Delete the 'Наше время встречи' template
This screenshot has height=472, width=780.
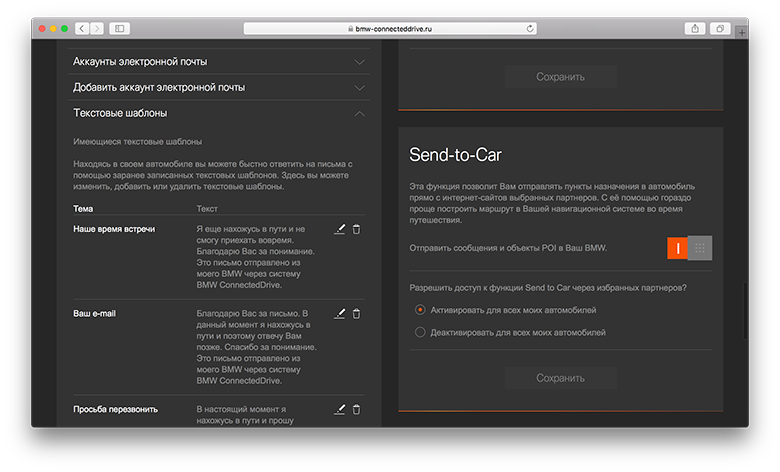point(357,229)
